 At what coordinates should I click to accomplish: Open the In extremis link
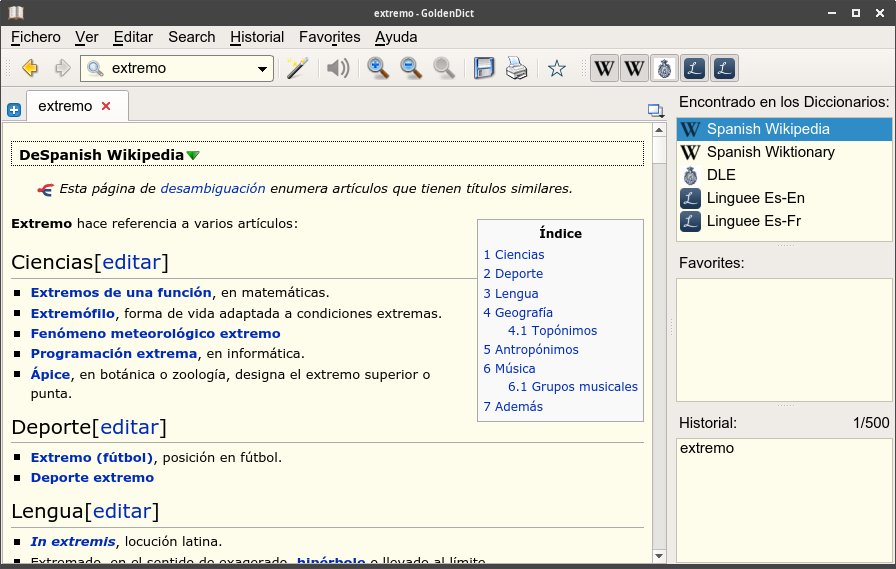click(x=73, y=542)
